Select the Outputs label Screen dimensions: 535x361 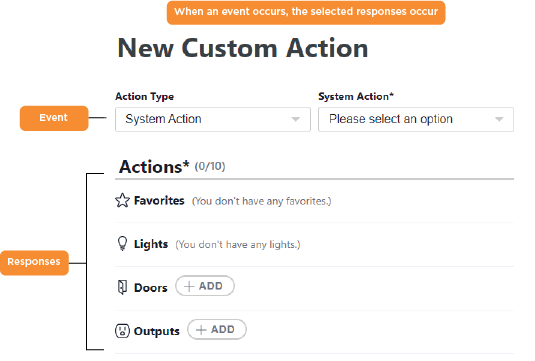157,331
